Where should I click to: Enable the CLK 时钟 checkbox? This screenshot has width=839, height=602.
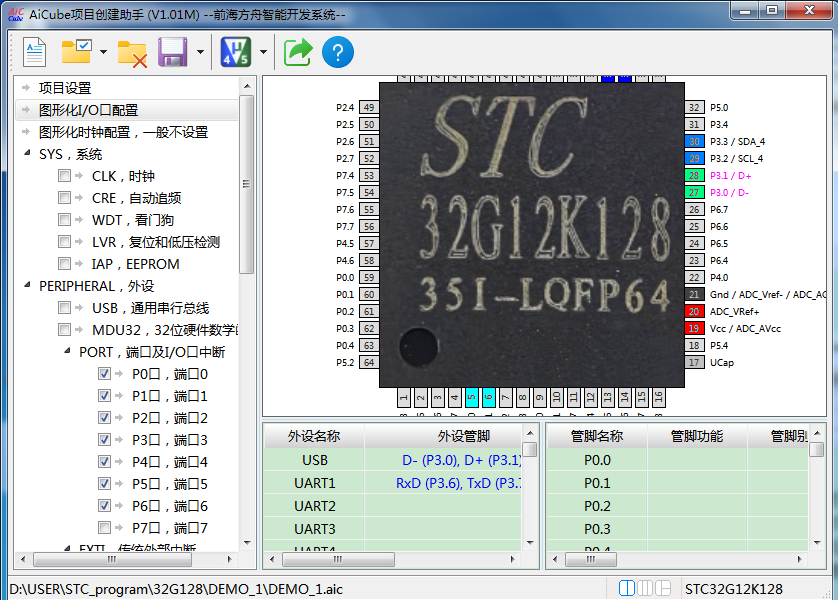(64, 176)
